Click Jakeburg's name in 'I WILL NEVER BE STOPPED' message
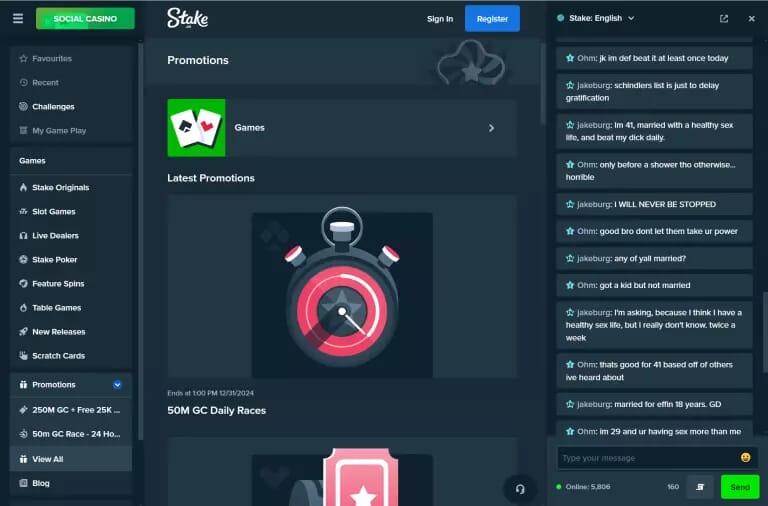The image size is (768, 506). click(x=594, y=204)
